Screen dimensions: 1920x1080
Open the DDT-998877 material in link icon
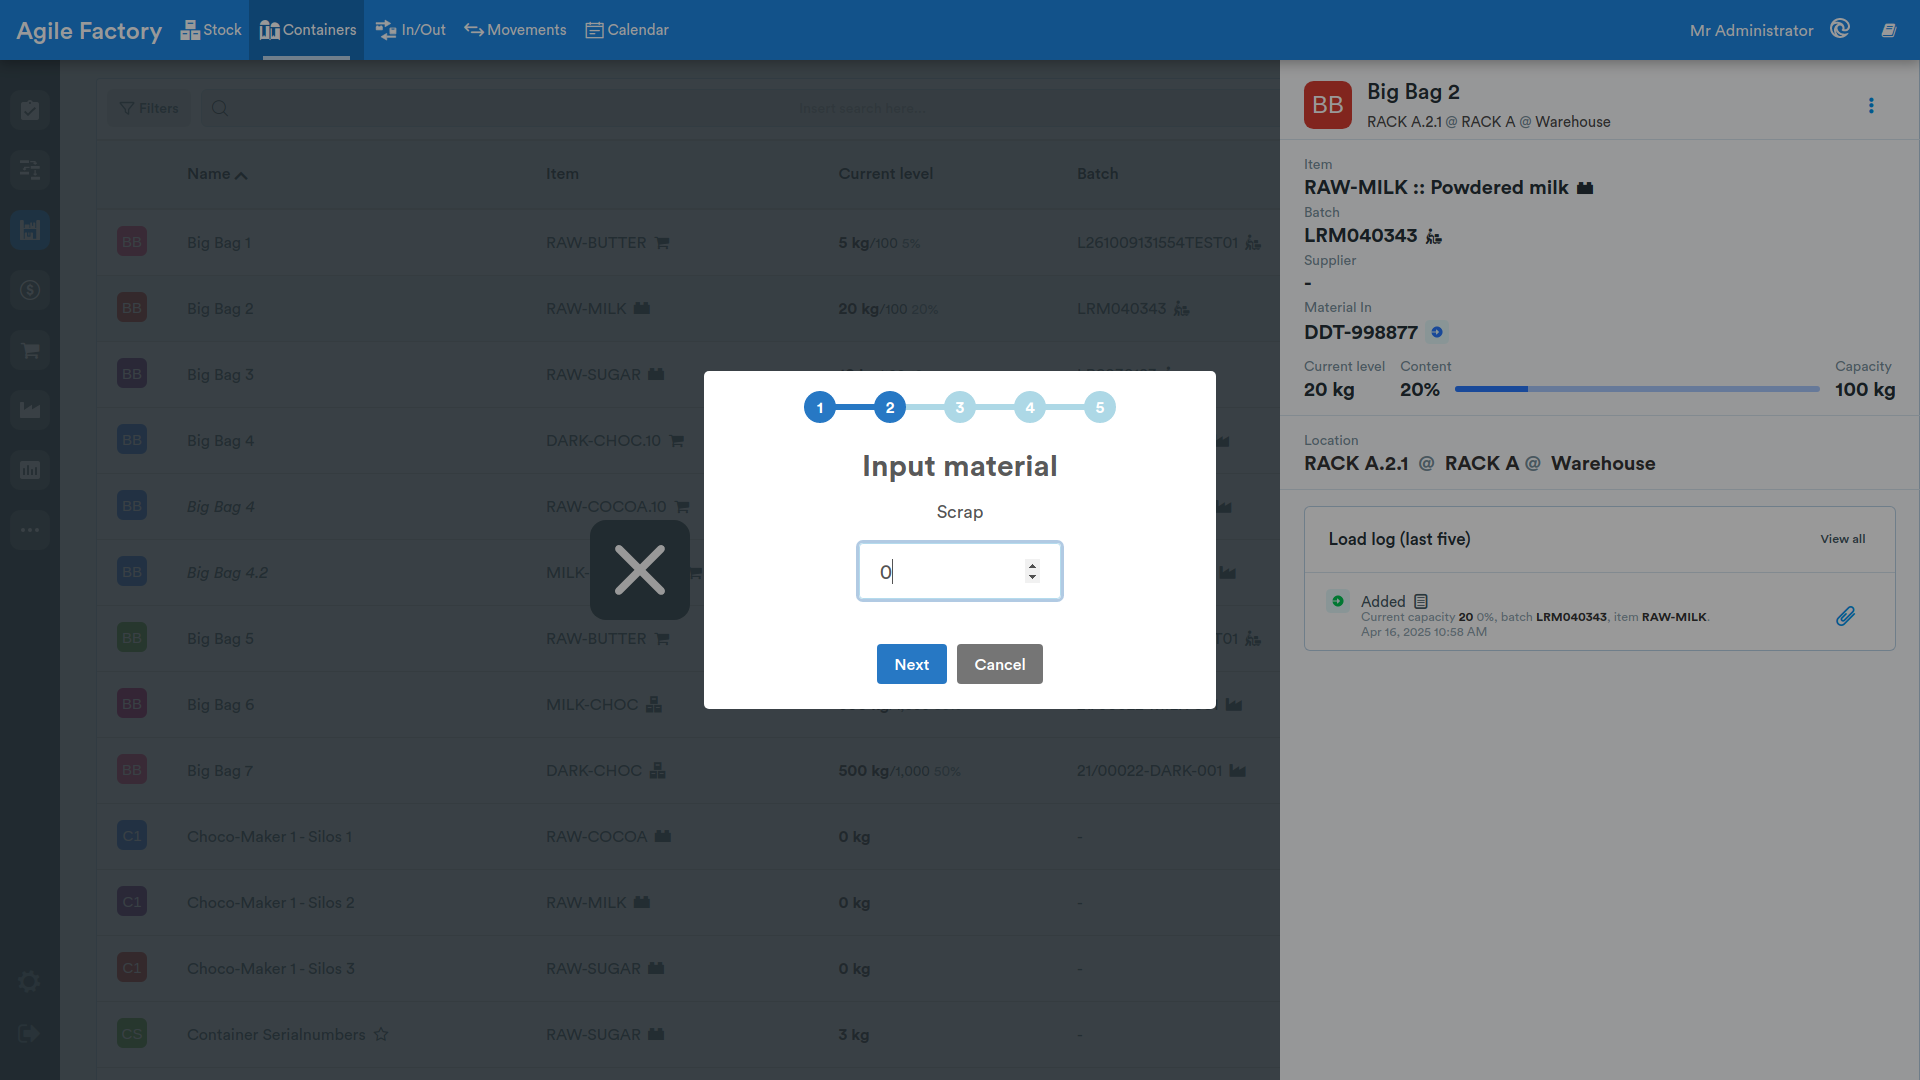pyautogui.click(x=1437, y=332)
